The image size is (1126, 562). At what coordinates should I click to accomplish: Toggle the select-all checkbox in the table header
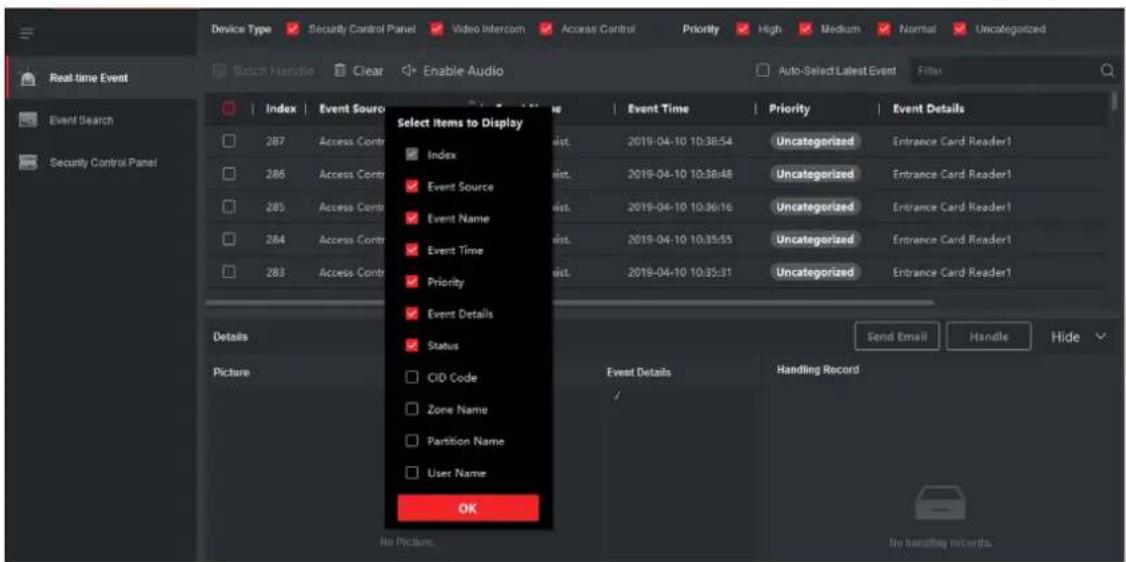(x=231, y=109)
